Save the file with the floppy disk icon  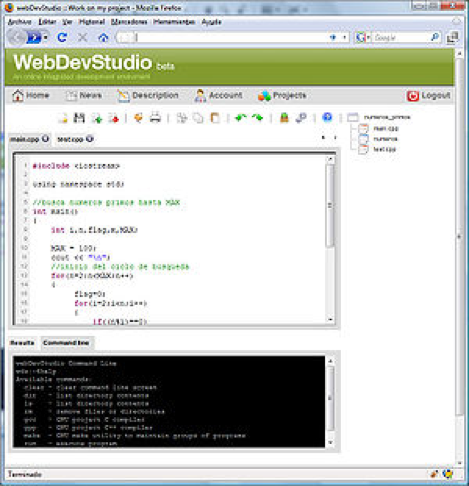coord(79,118)
